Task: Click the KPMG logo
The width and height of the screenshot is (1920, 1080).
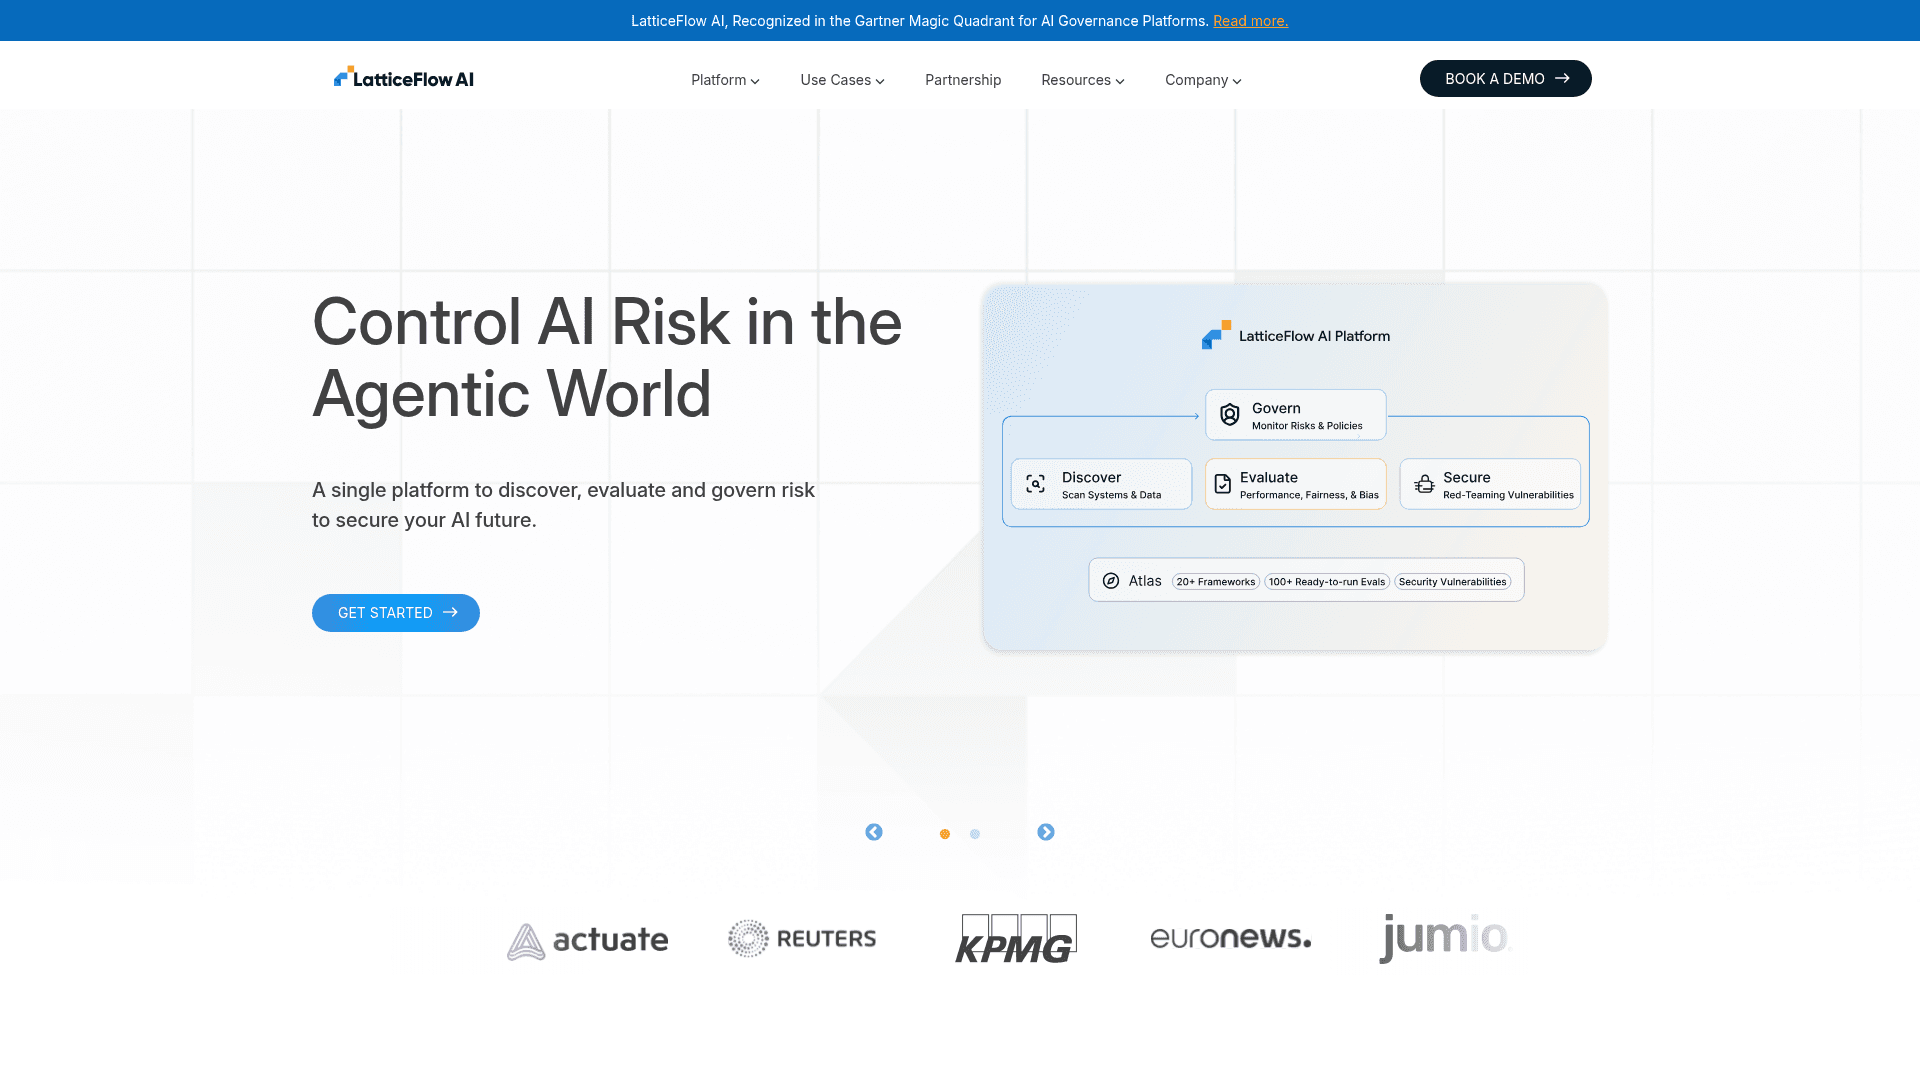Action: coord(1016,938)
